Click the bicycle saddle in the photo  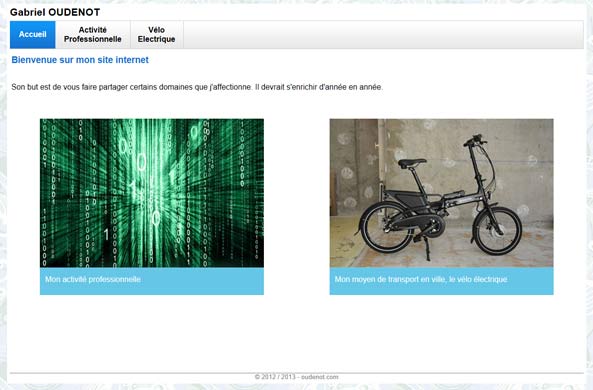[x=412, y=163]
